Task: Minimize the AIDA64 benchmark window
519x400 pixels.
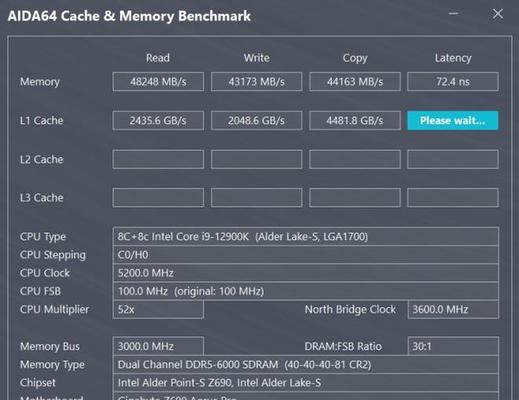Action: [453, 14]
